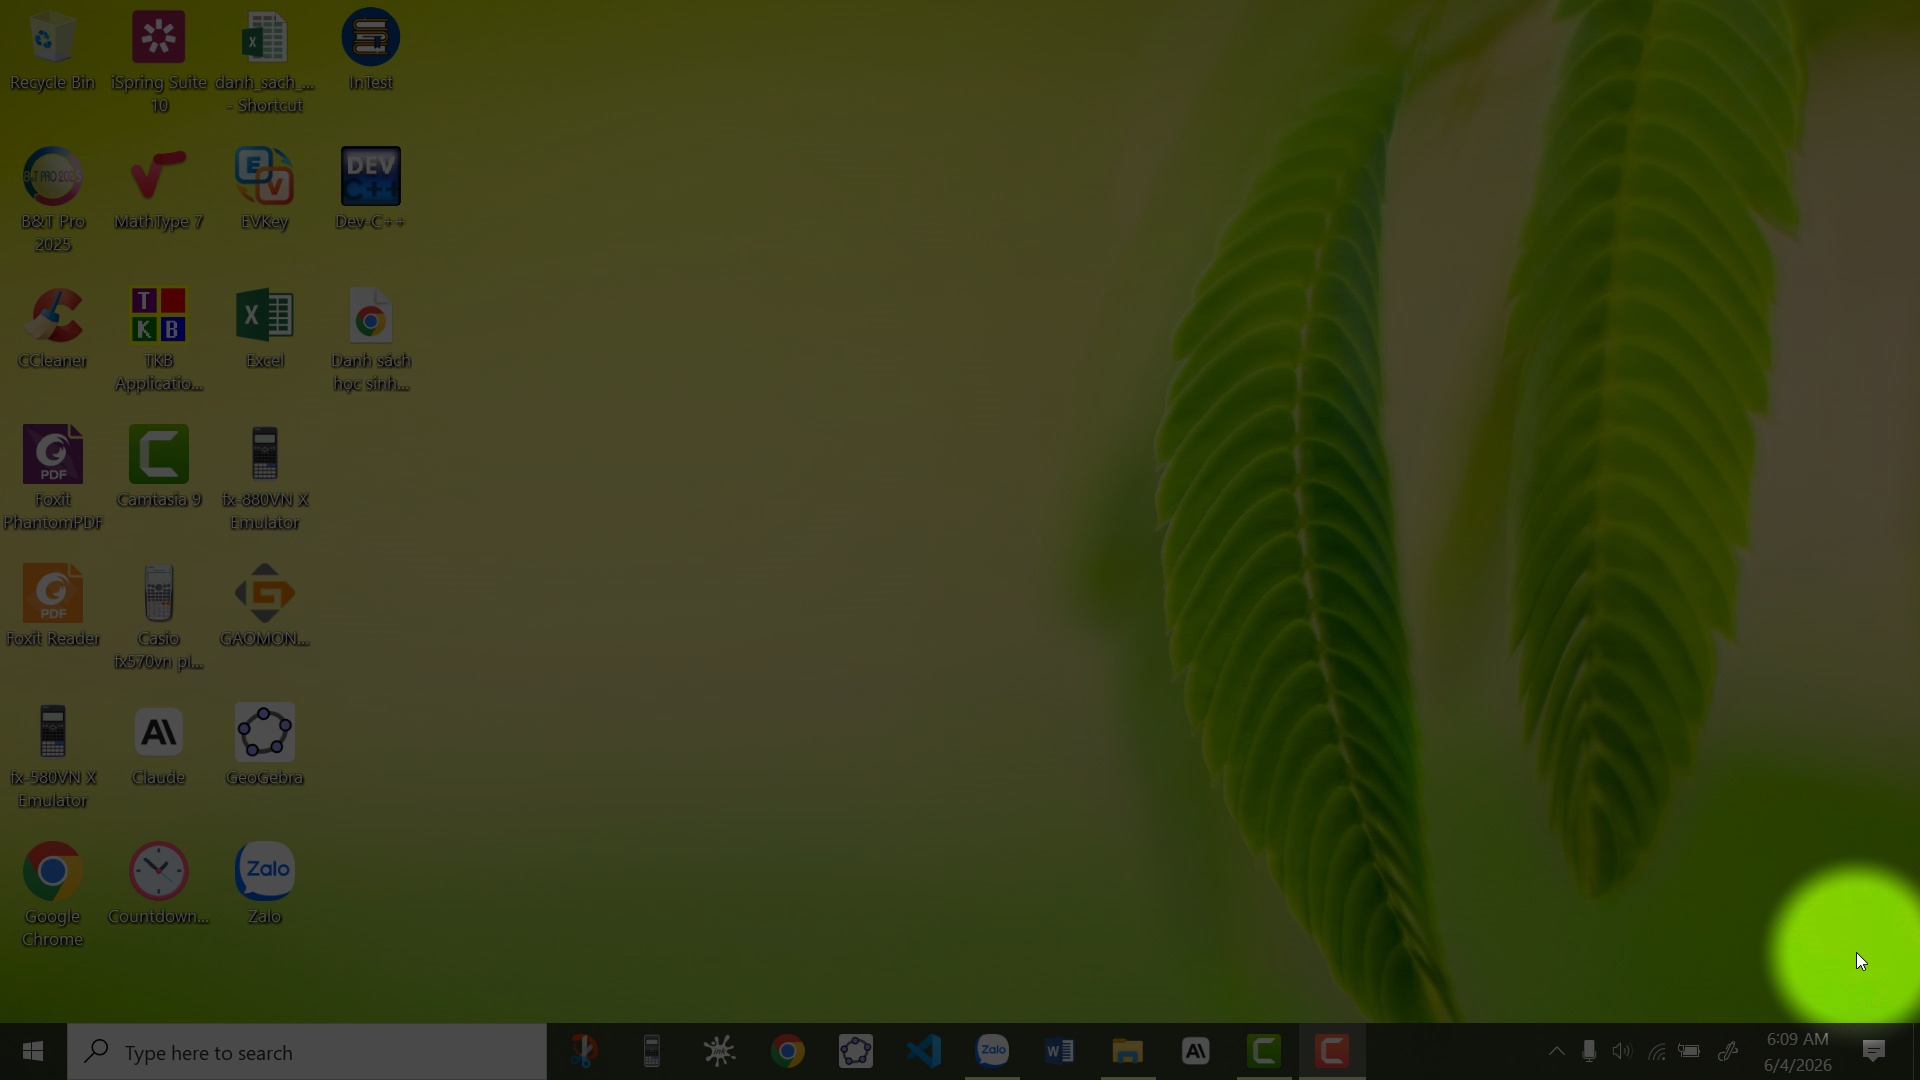
Task: Open the Windows Start menu
Action: (33, 1051)
